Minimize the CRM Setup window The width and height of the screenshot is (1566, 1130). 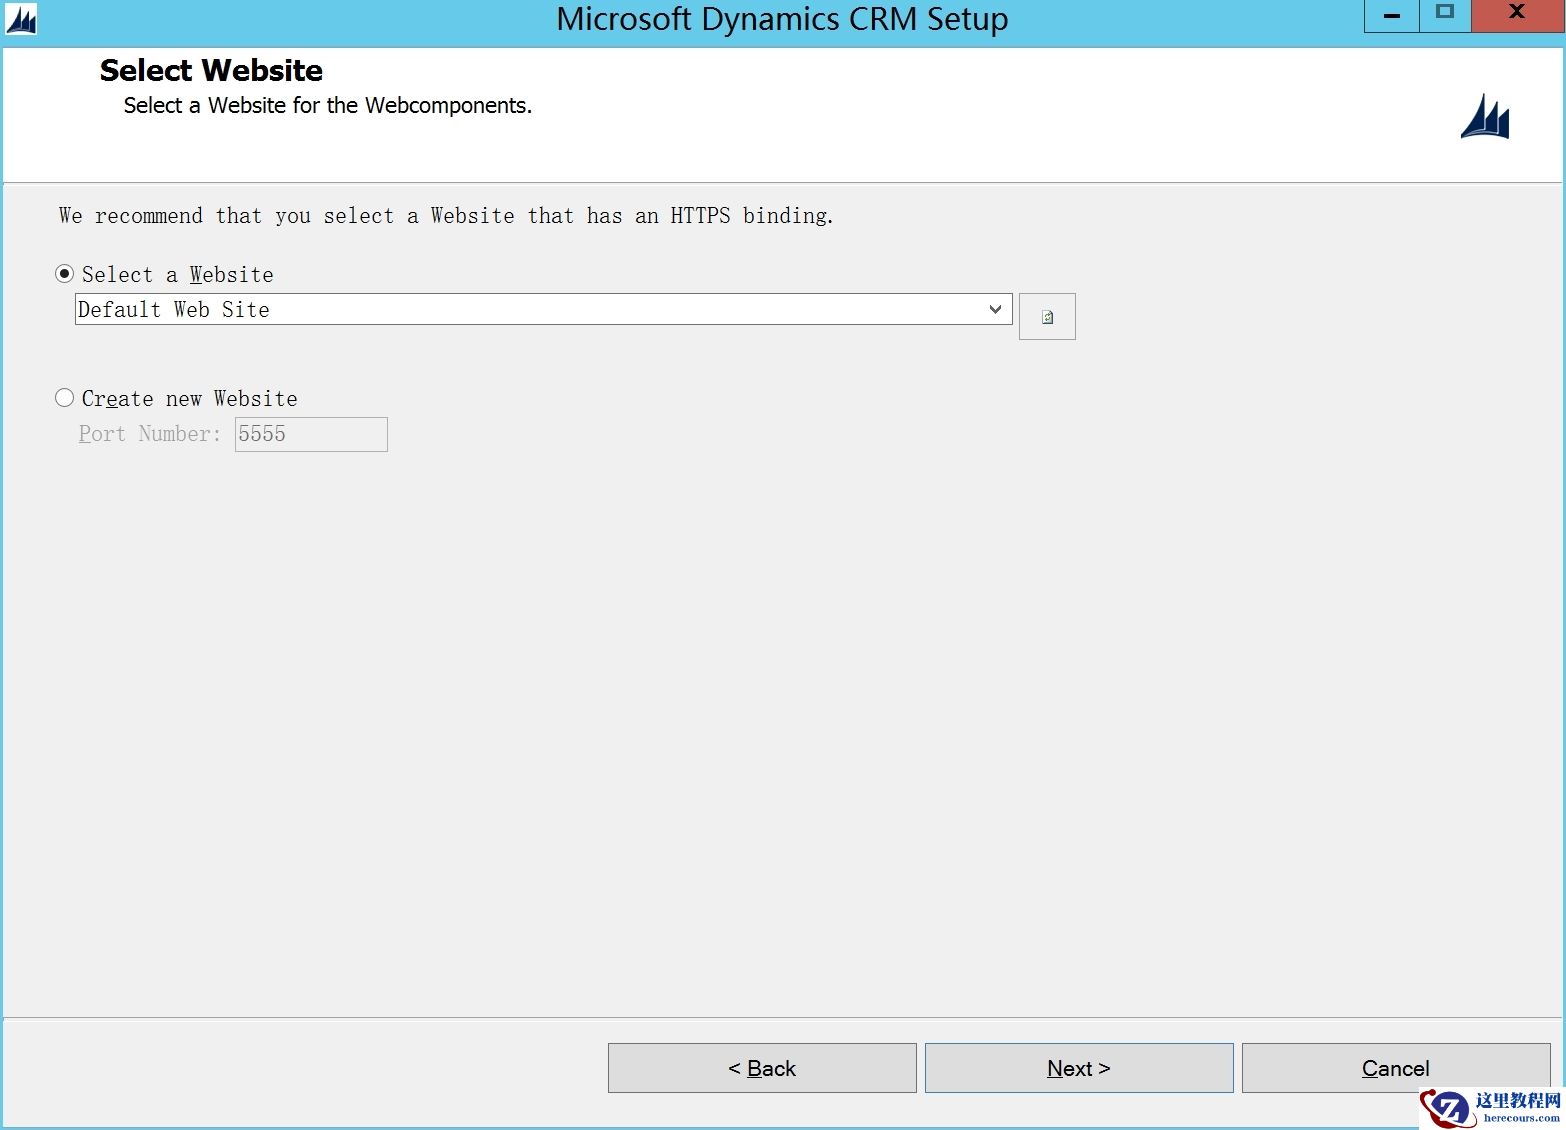(1390, 14)
